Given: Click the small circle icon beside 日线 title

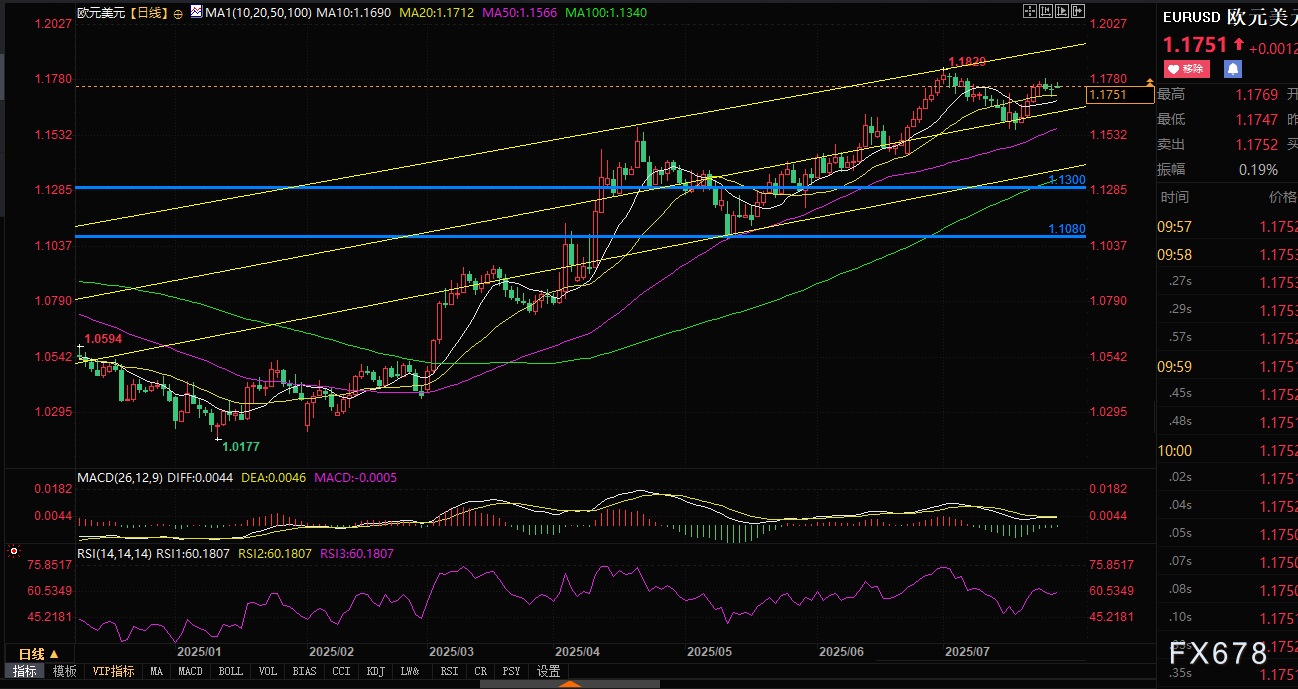Looking at the screenshot, I should pos(178,14).
